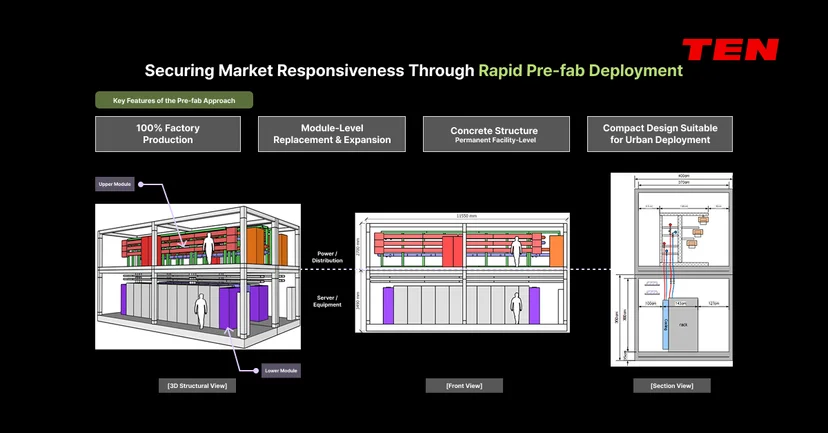Click the [Front View] caption
828x433 pixels.
click(x=464, y=386)
